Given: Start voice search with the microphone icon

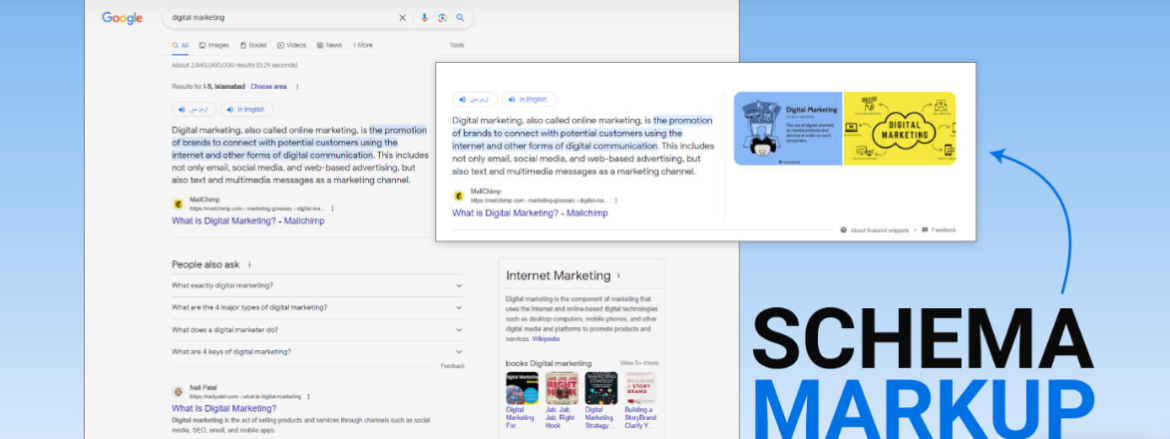Looking at the screenshot, I should [424, 18].
